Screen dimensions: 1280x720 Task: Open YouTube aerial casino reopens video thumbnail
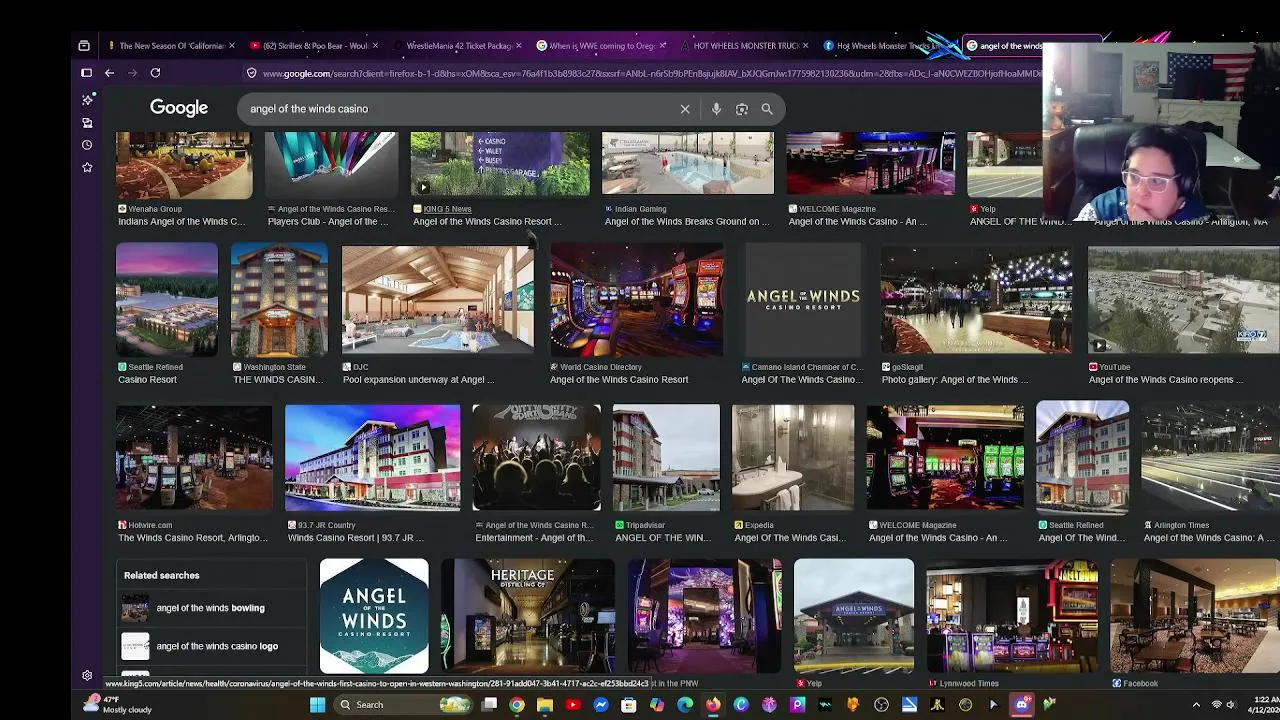1183,299
